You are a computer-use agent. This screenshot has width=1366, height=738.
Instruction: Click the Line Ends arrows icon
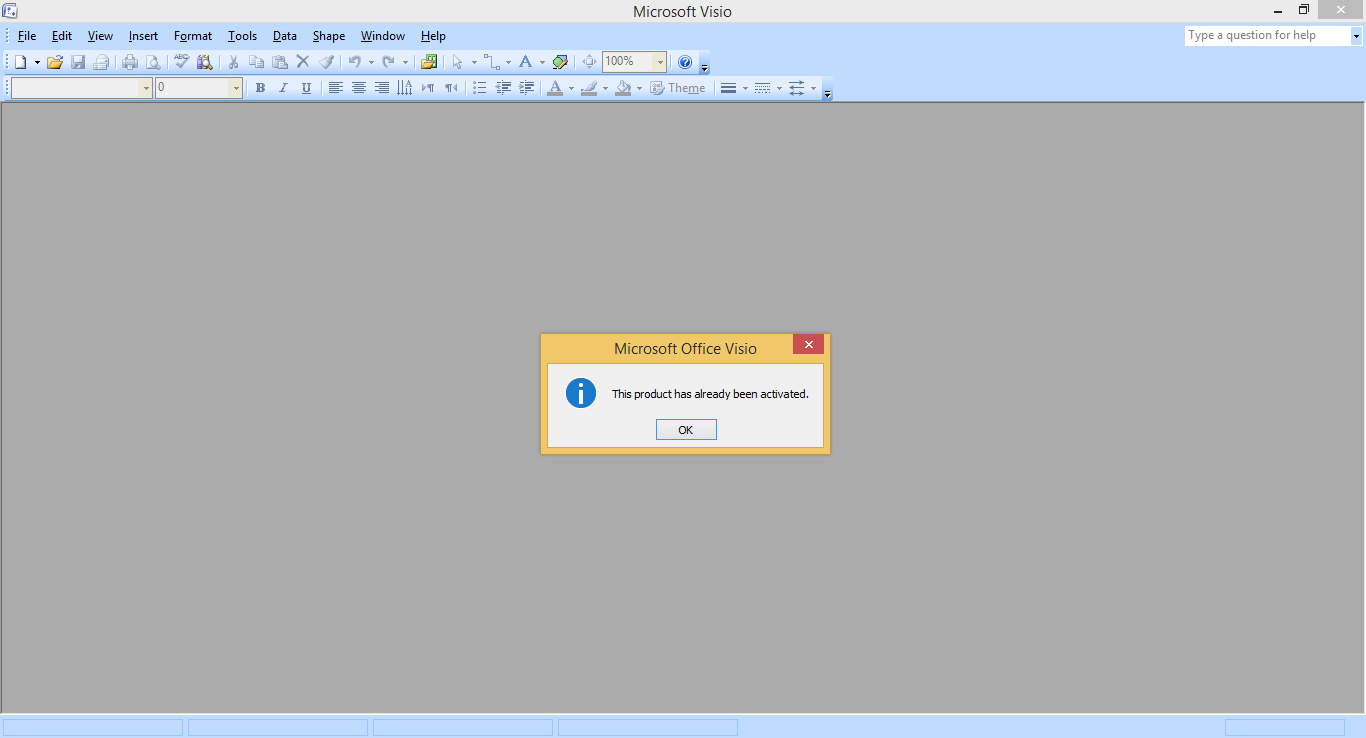[x=797, y=88]
